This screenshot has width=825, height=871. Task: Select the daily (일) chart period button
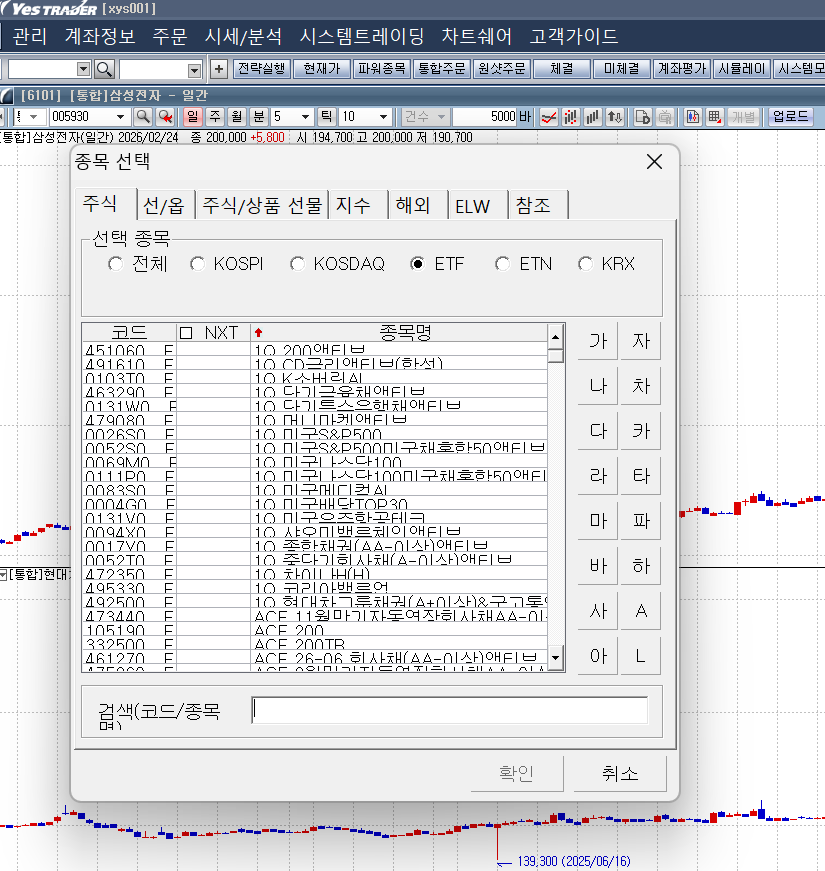point(193,117)
